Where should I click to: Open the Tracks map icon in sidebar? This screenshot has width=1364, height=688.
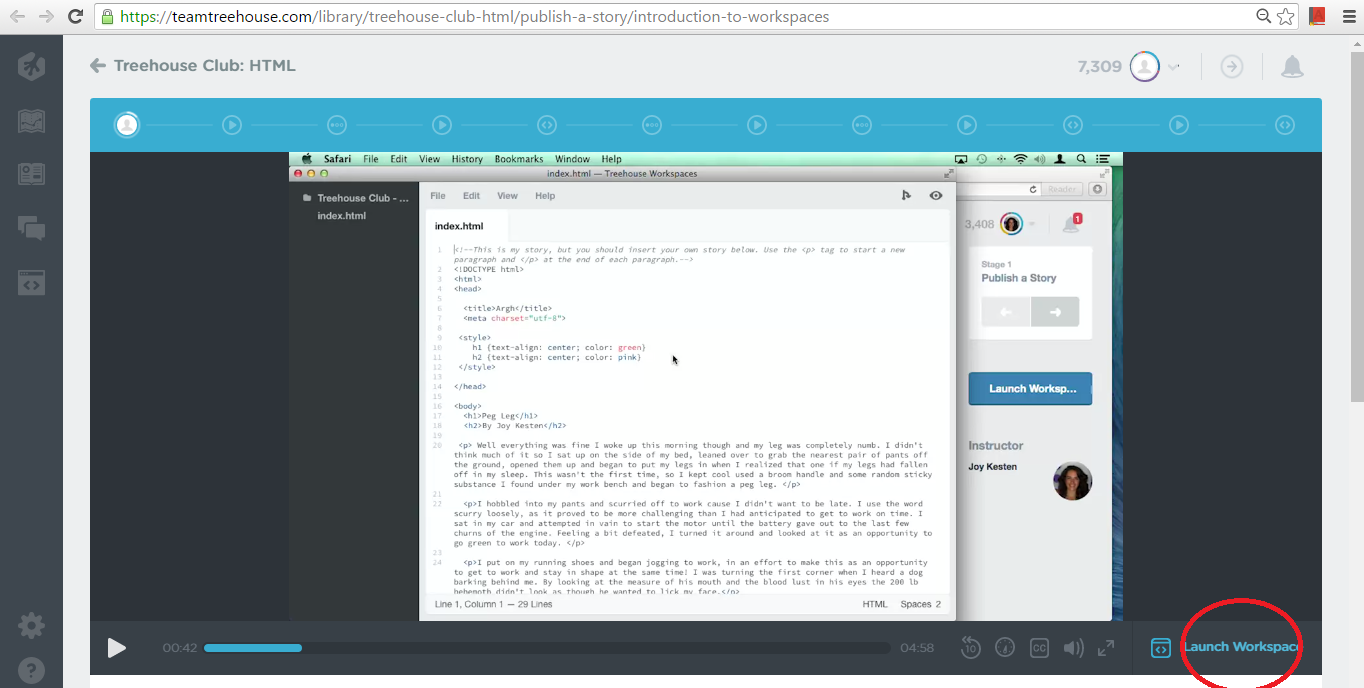(31, 121)
